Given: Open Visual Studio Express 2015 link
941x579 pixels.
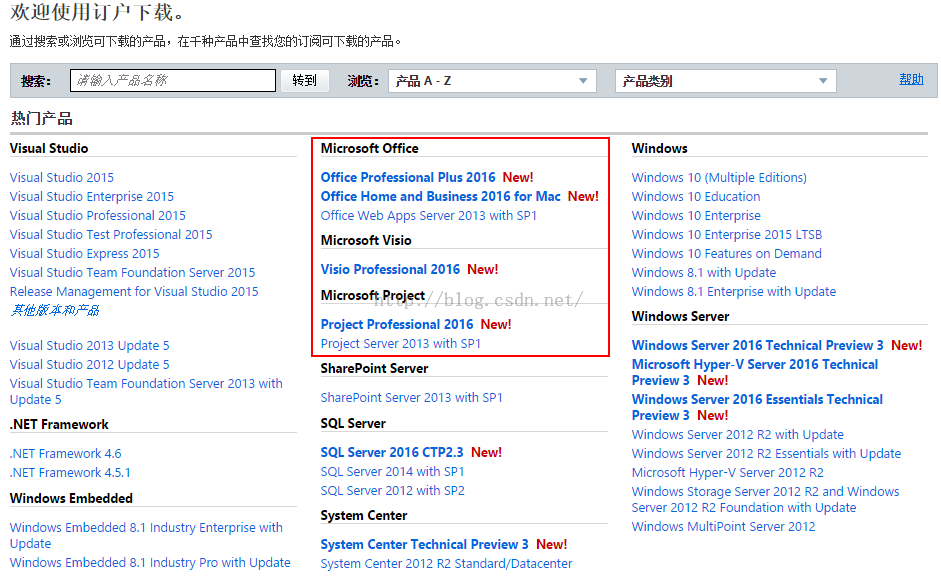Looking at the screenshot, I should coord(85,254).
